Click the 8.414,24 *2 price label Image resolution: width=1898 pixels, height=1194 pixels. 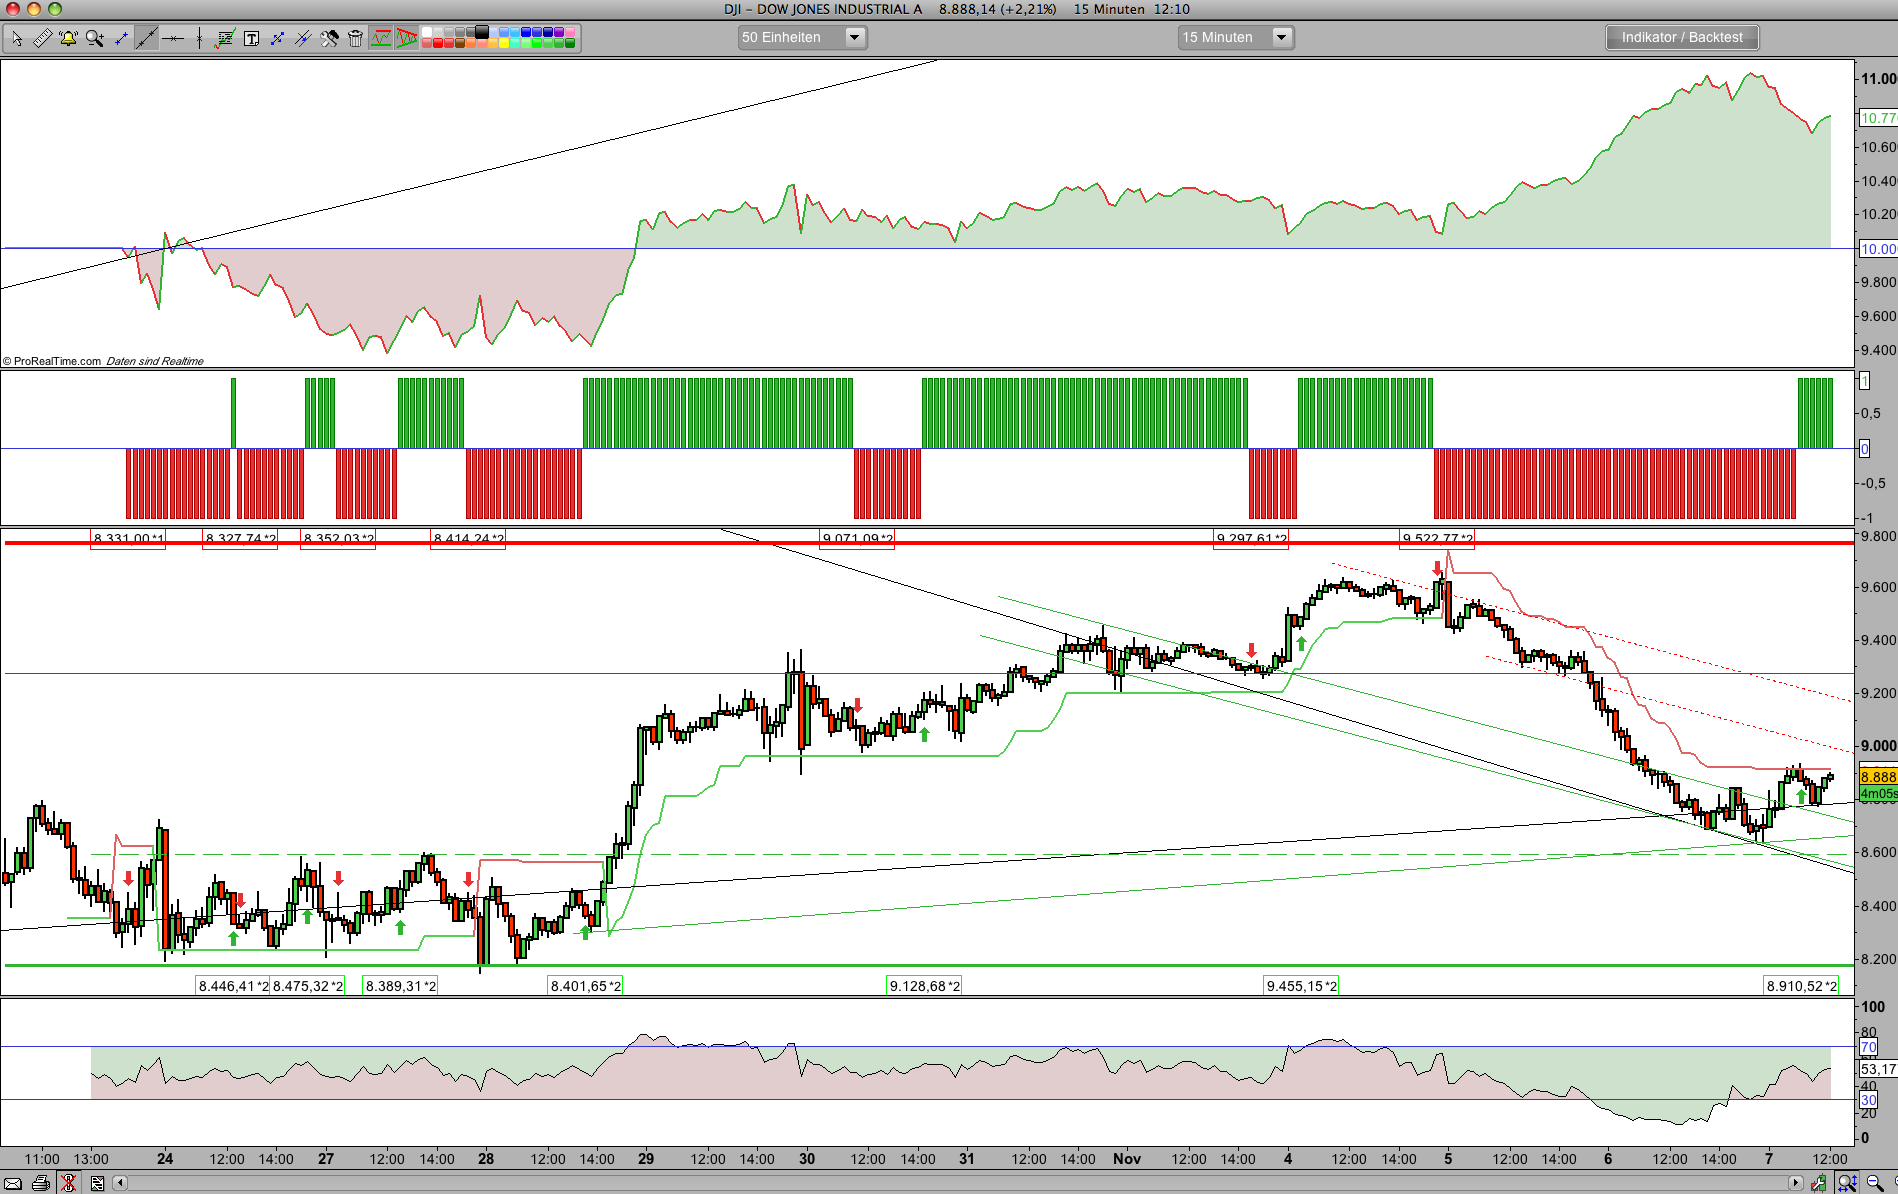(x=468, y=539)
